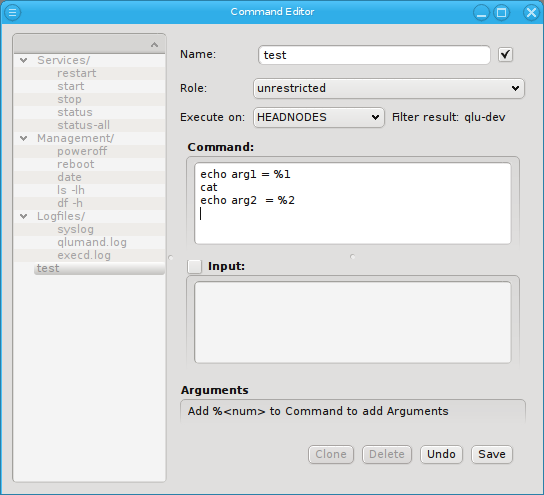Open the Role dropdown showing unrestricted

point(389,88)
